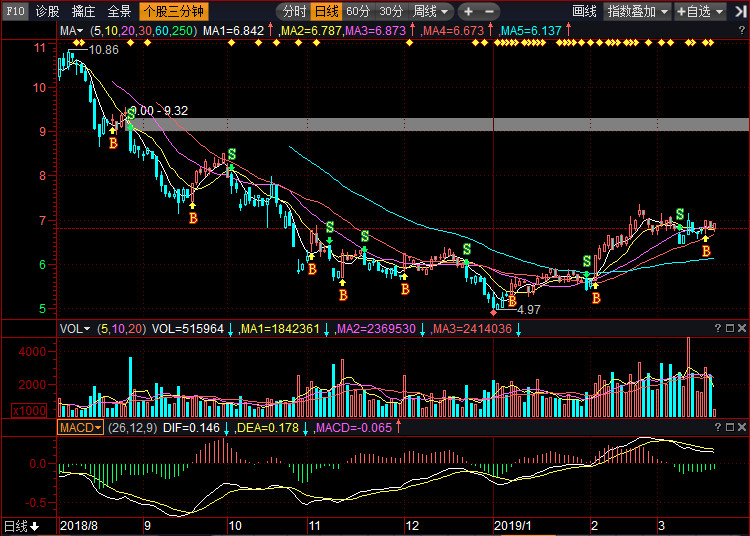
Task: Select the 30分 timeframe tab
Action: click(392, 12)
